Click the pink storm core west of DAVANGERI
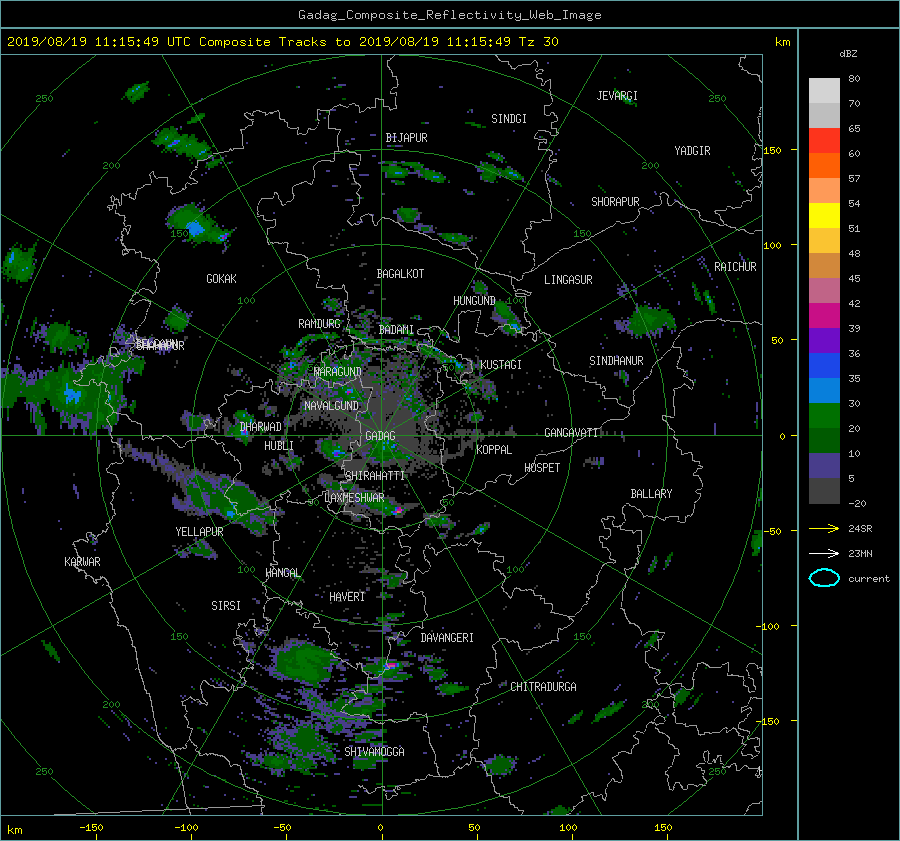900x841 pixels. [391, 665]
